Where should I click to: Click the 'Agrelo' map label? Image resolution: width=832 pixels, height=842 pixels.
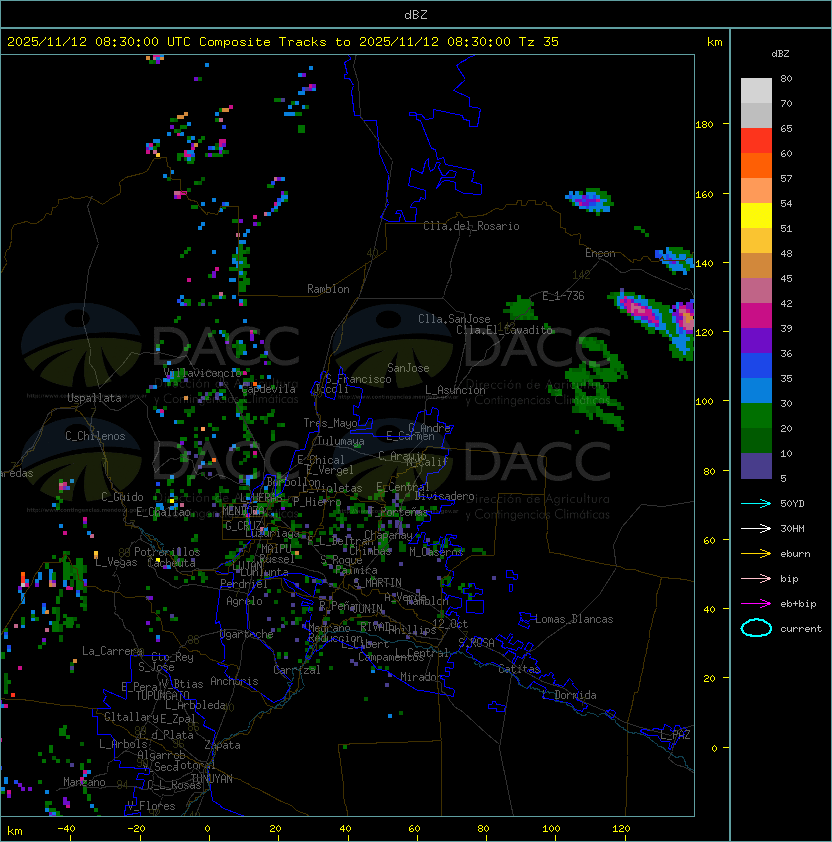[x=244, y=601]
